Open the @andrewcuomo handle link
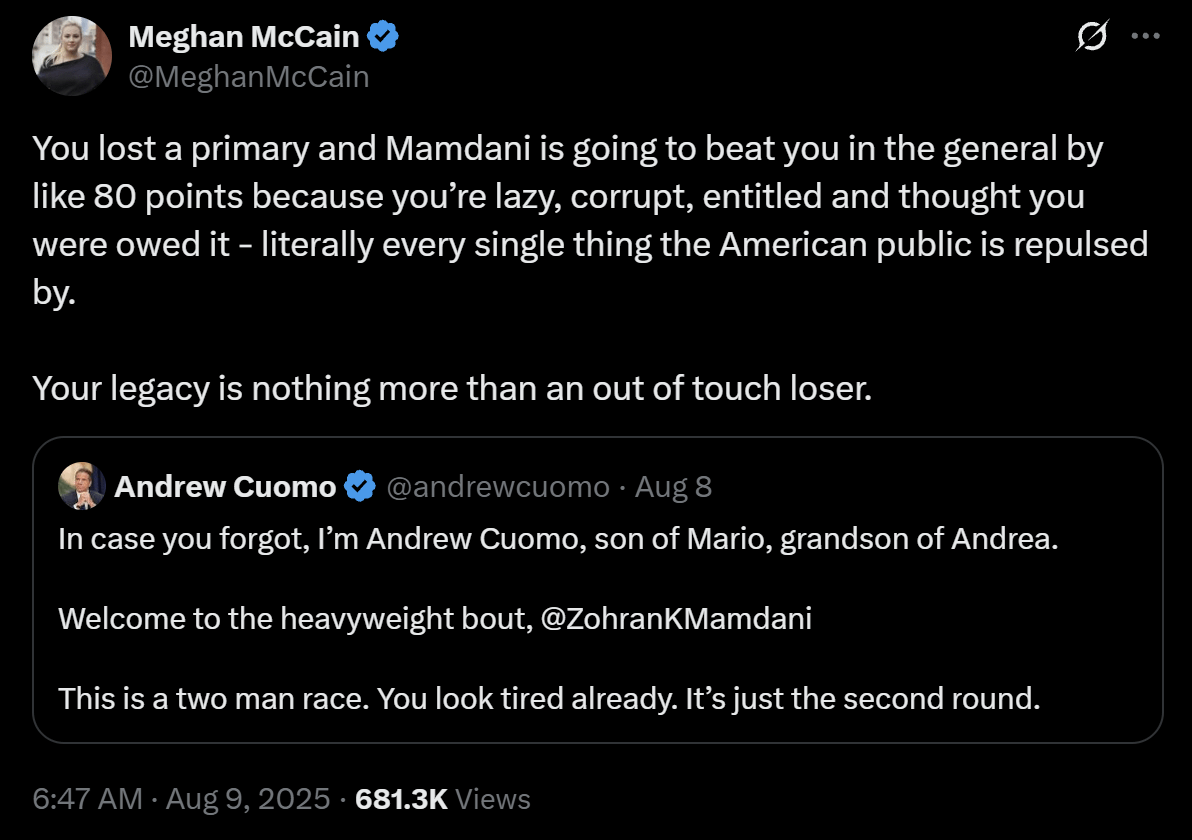This screenshot has height=840, width=1192. pyautogui.click(x=498, y=487)
